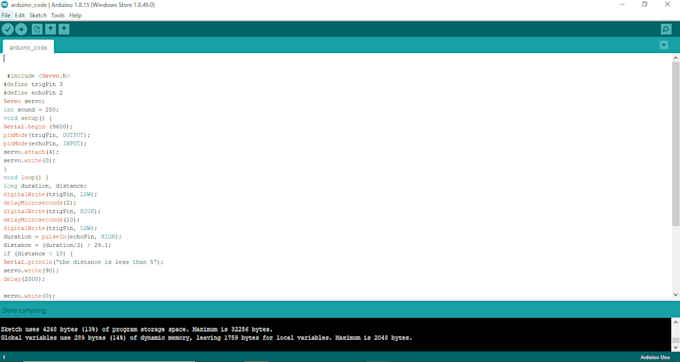Viewport: 680px width, 362px height.
Task: Click the 'pinMode(trigPin, OUTPUT);' line
Action: tap(47, 135)
